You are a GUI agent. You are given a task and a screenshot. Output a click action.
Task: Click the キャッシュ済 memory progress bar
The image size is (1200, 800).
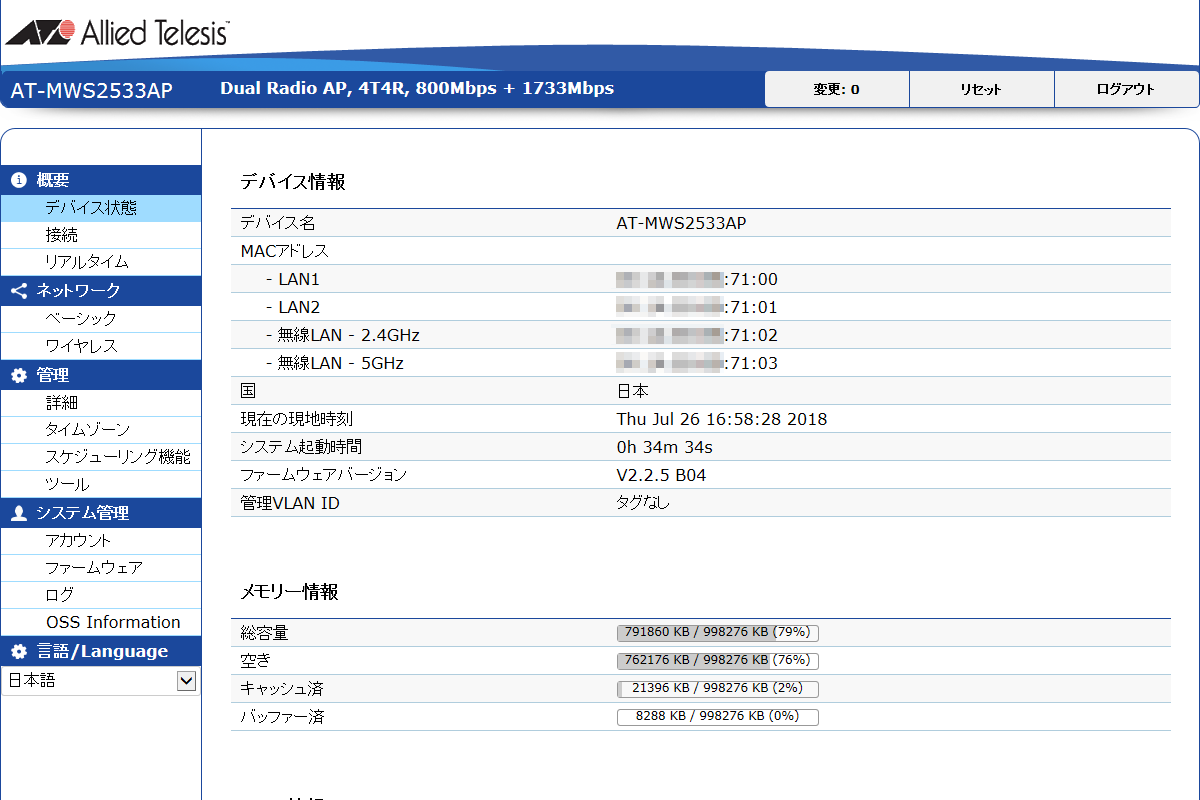click(718, 689)
